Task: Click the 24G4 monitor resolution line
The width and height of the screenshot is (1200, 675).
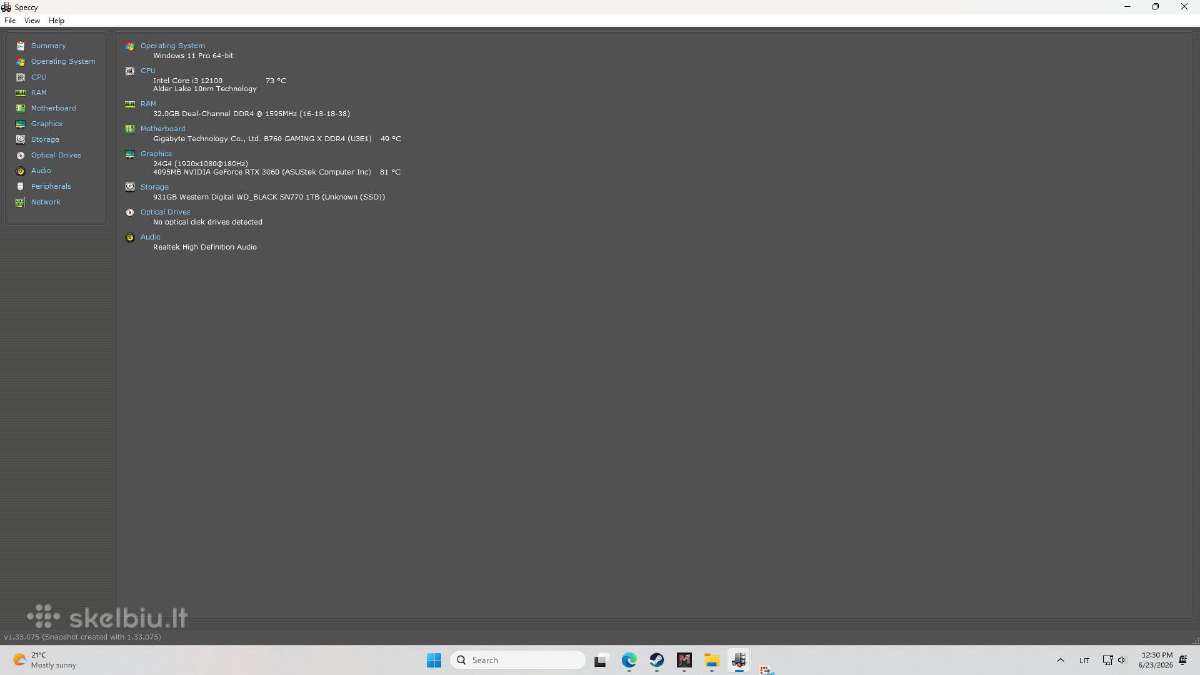Action: click(x=200, y=163)
